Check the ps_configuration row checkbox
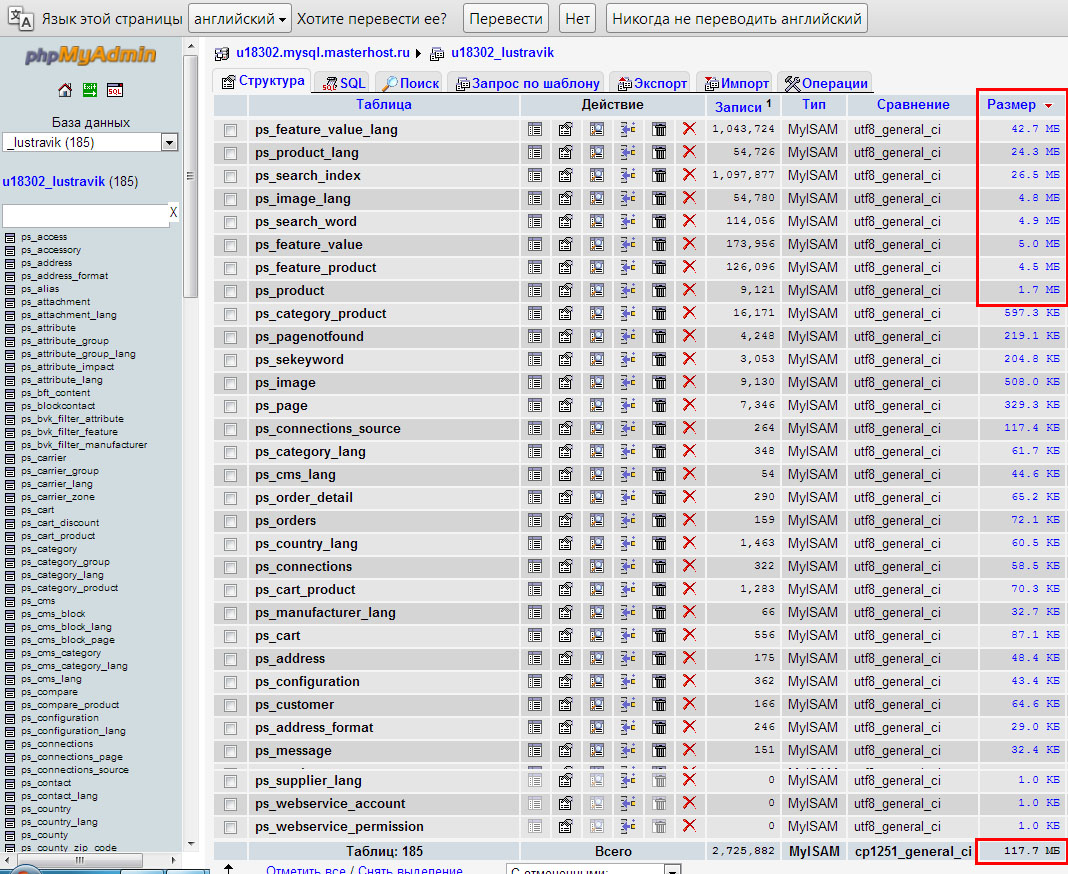Screen dimensions: 1068x874 click(230, 683)
